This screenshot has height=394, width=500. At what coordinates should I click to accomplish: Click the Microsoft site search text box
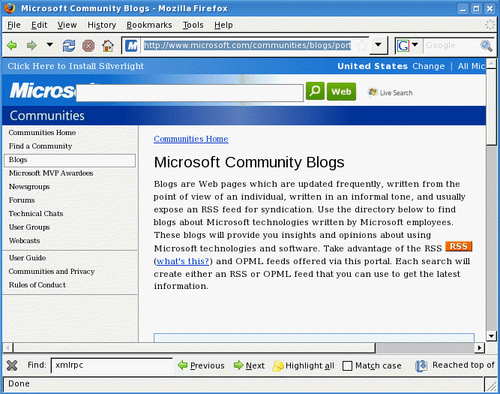pyautogui.click(x=190, y=93)
